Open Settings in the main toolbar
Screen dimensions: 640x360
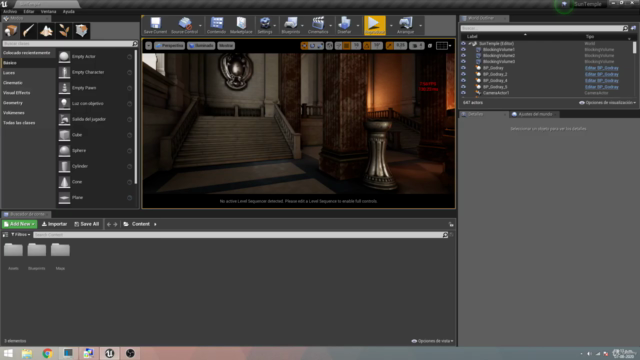[x=265, y=25]
